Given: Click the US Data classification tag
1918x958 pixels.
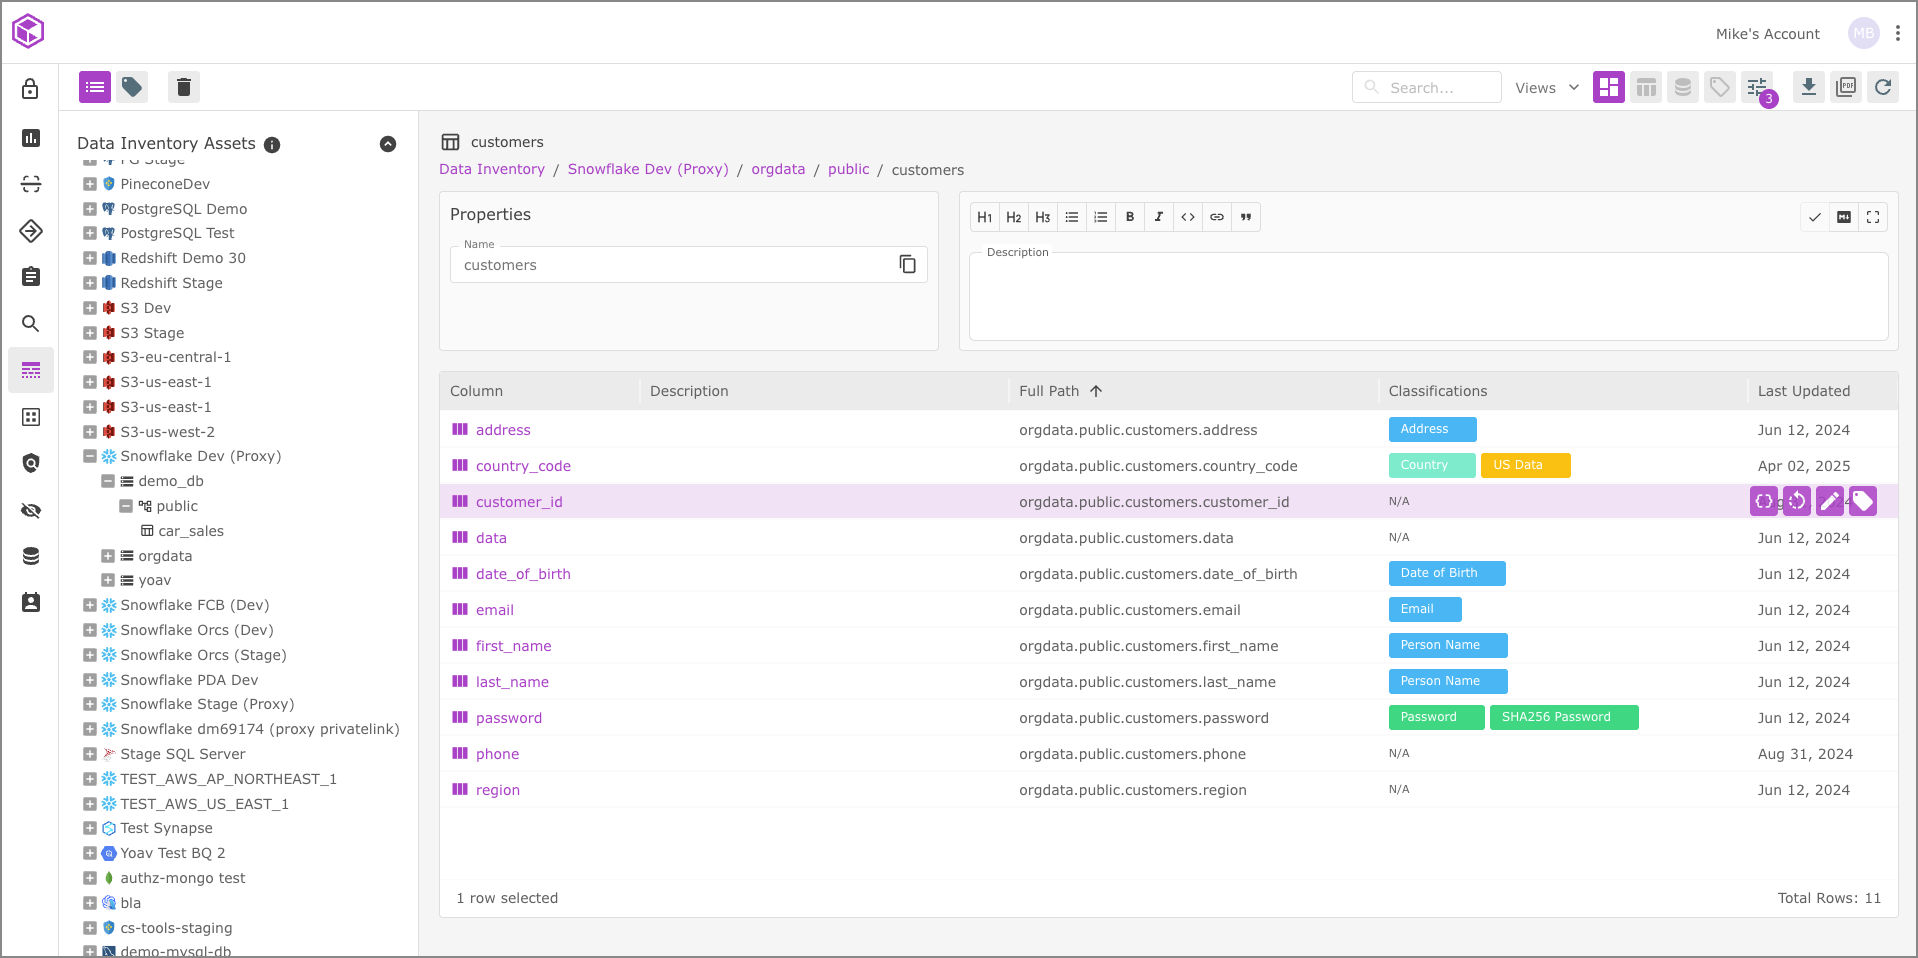Looking at the screenshot, I should pos(1525,465).
